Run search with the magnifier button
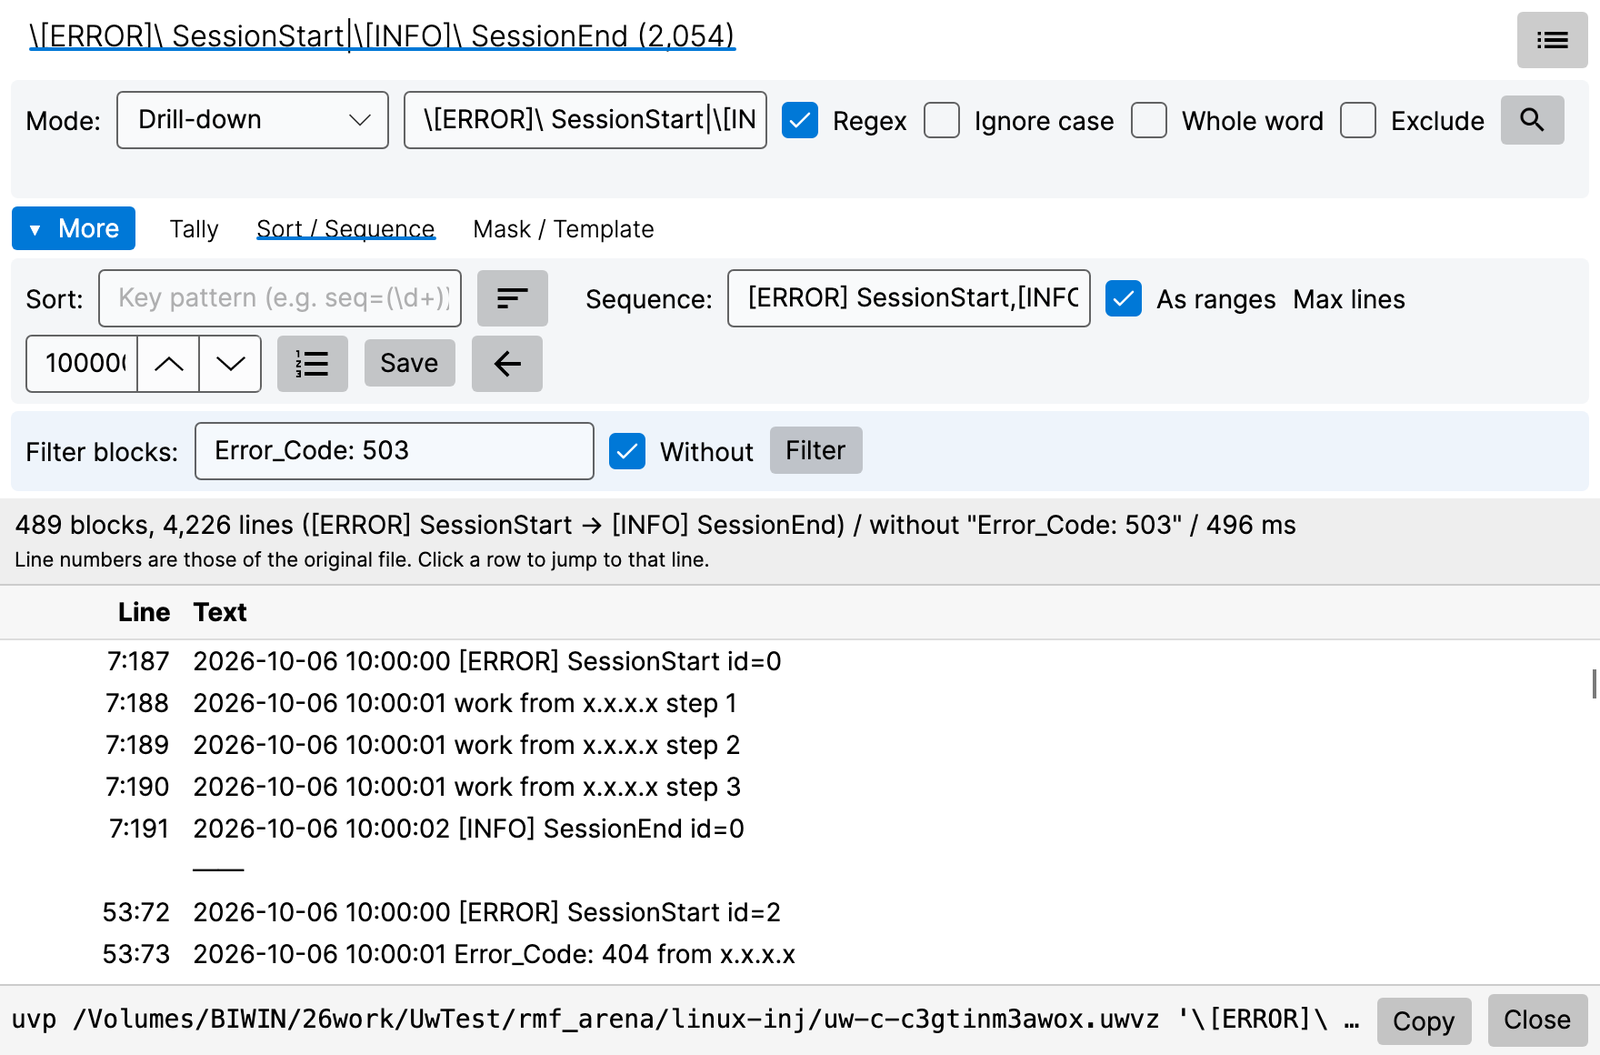The height and width of the screenshot is (1055, 1600). pos(1532,120)
